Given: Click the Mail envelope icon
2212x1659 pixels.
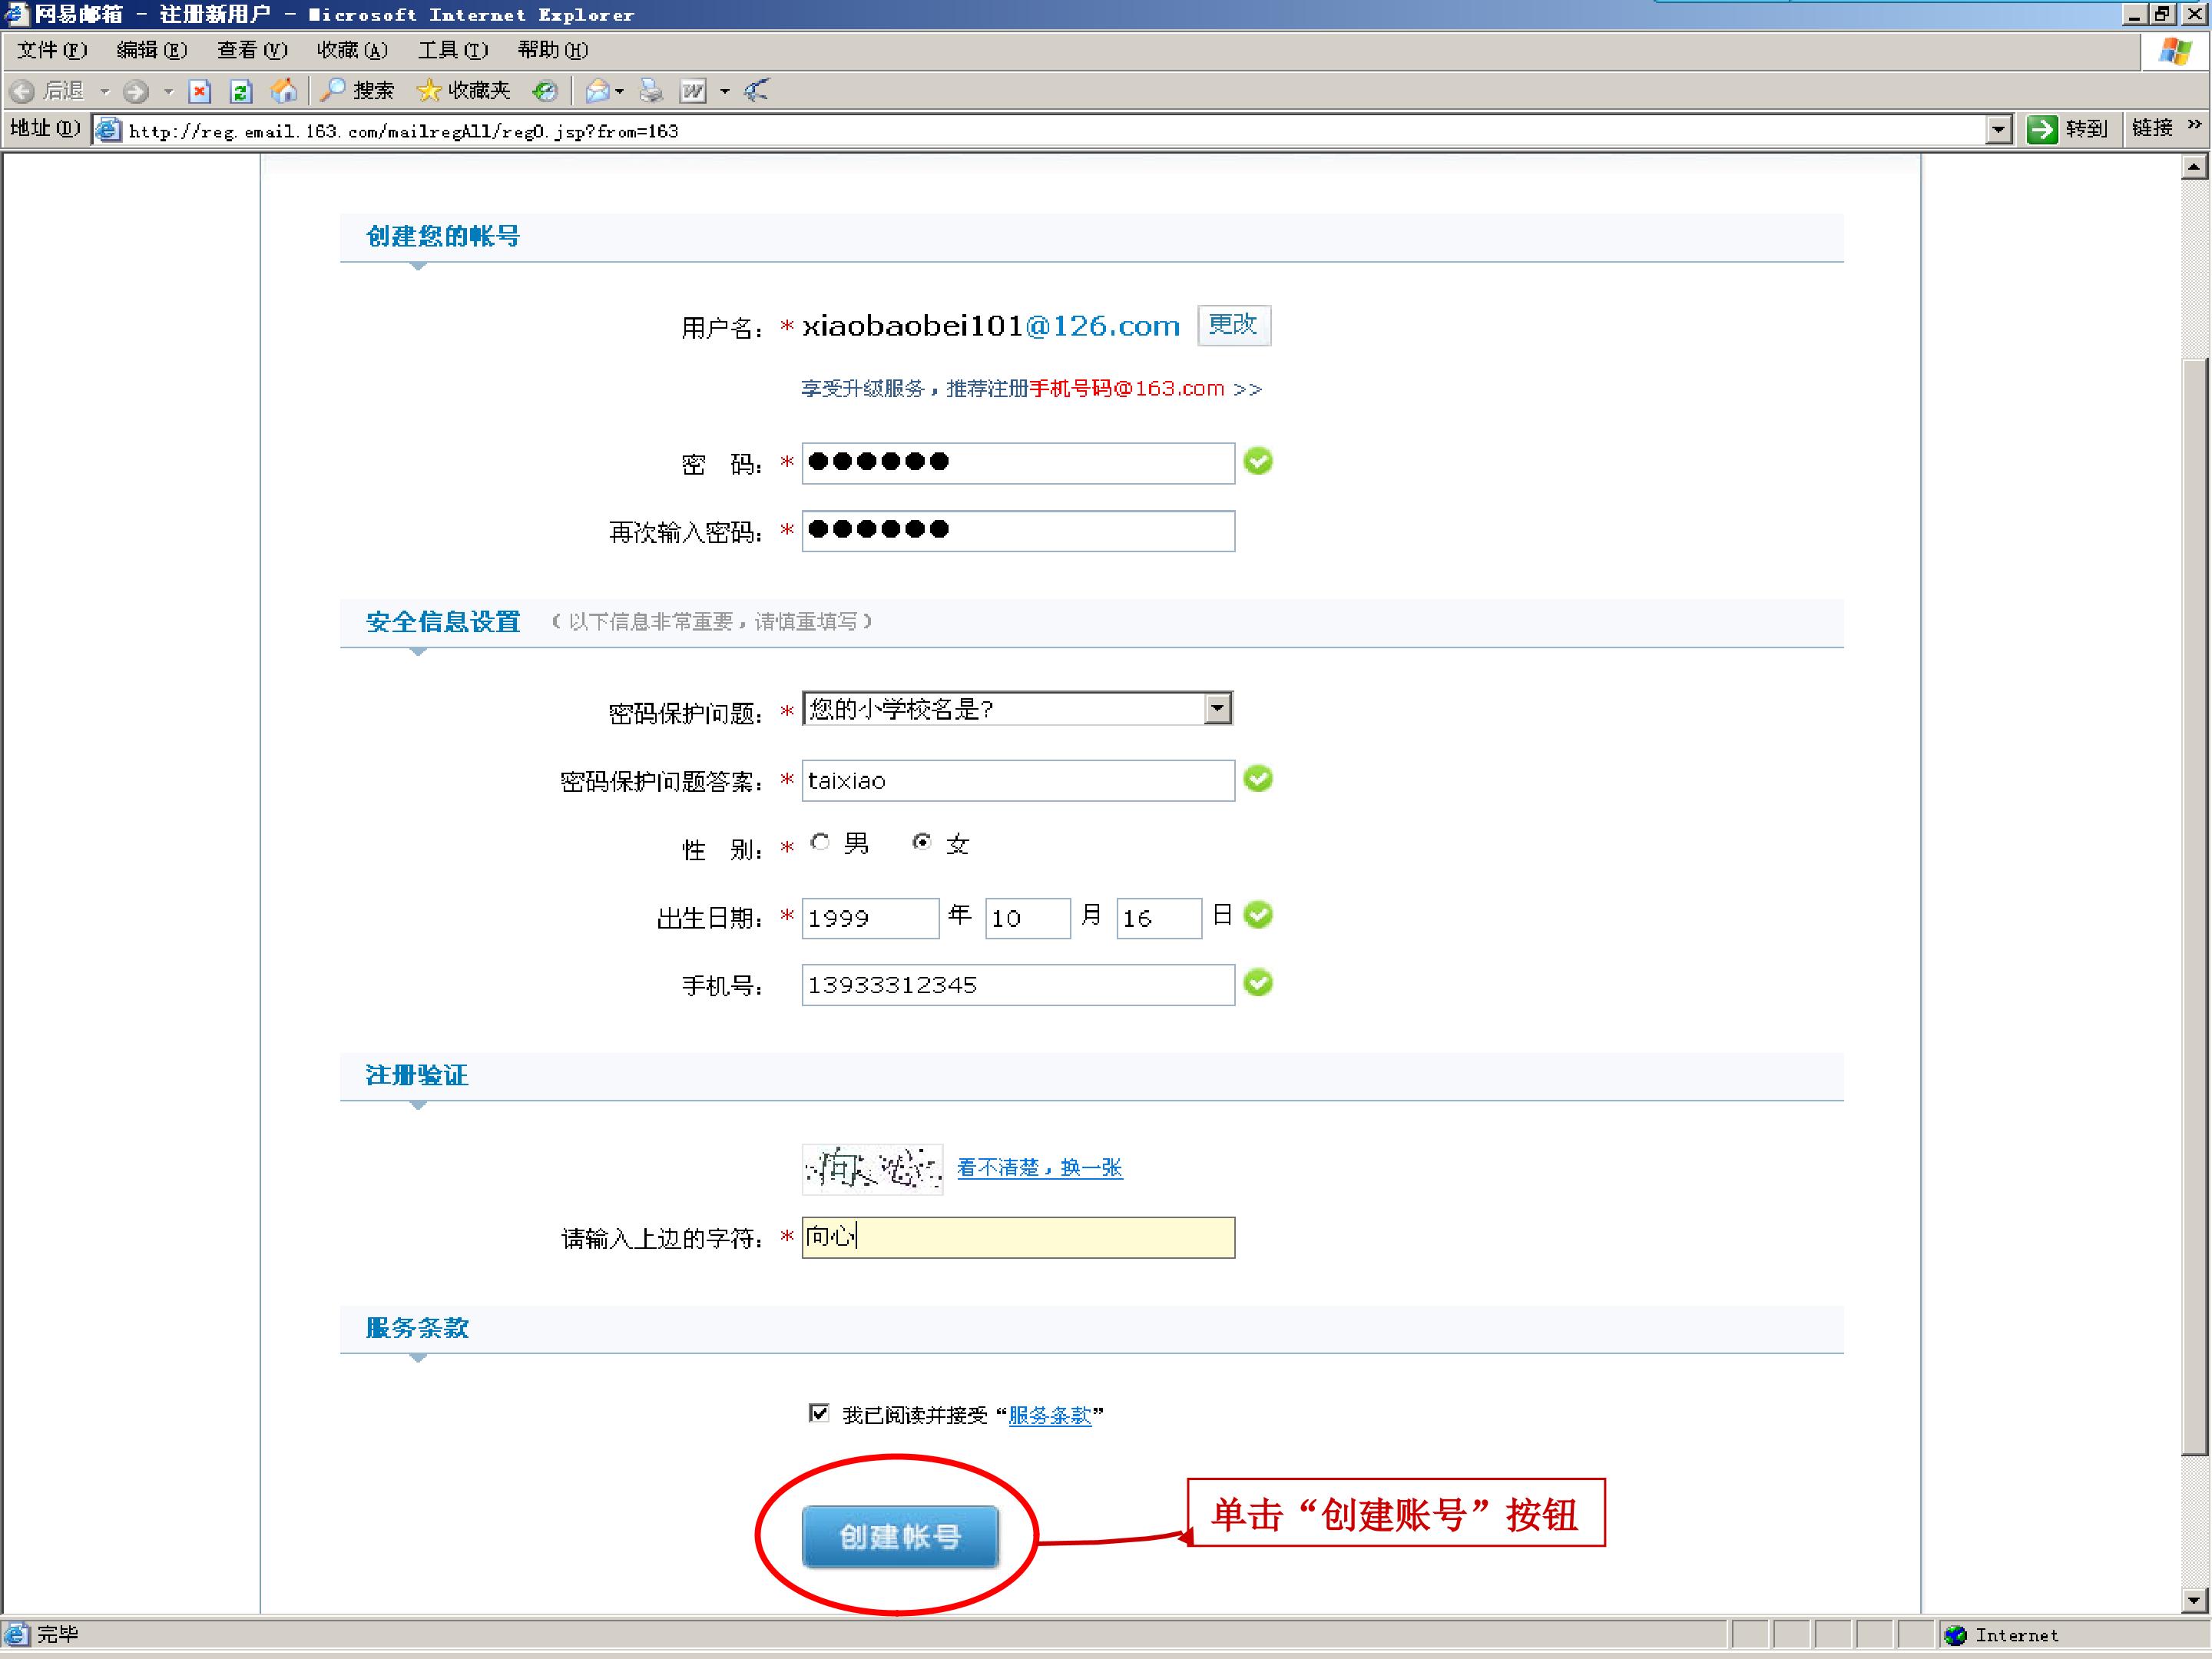Looking at the screenshot, I should pyautogui.click(x=597, y=91).
